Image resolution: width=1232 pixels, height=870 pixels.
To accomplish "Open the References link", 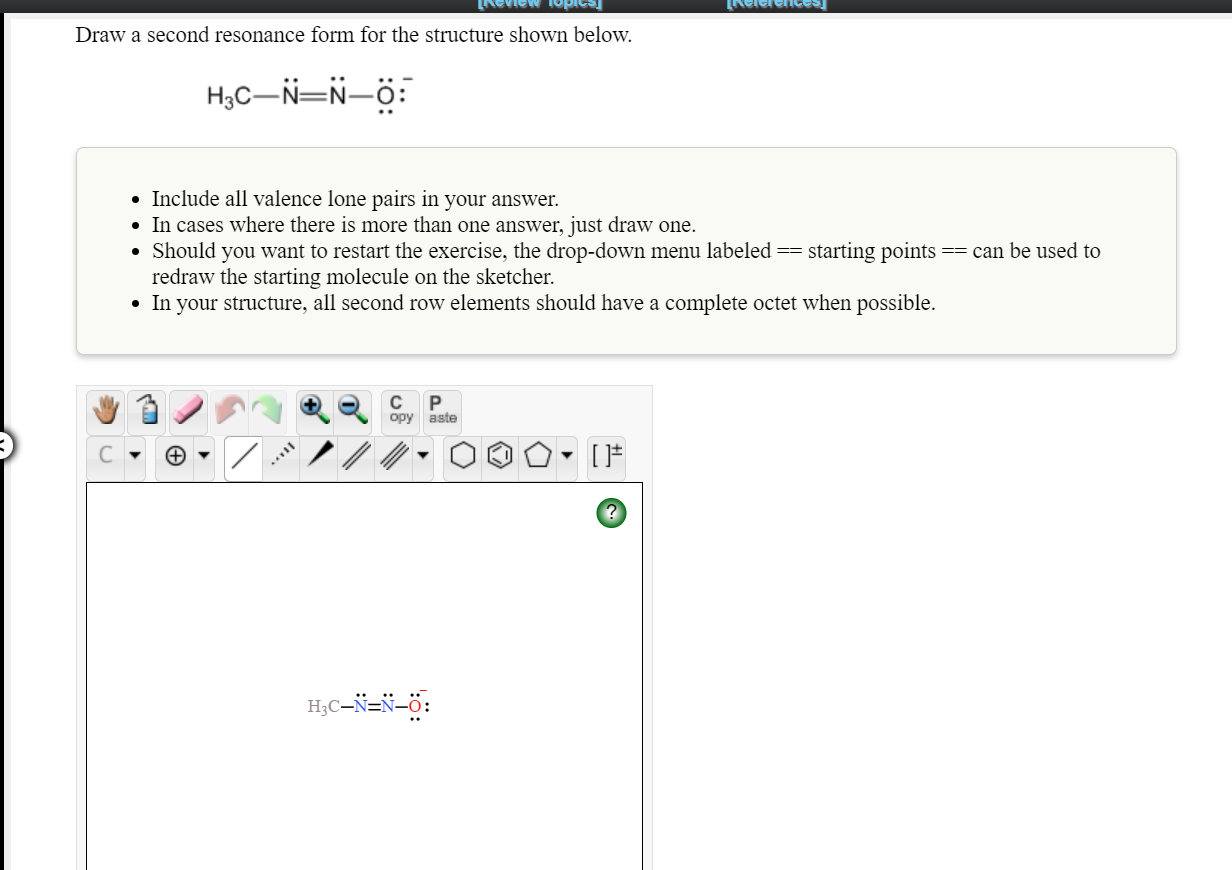I will (777, 4).
